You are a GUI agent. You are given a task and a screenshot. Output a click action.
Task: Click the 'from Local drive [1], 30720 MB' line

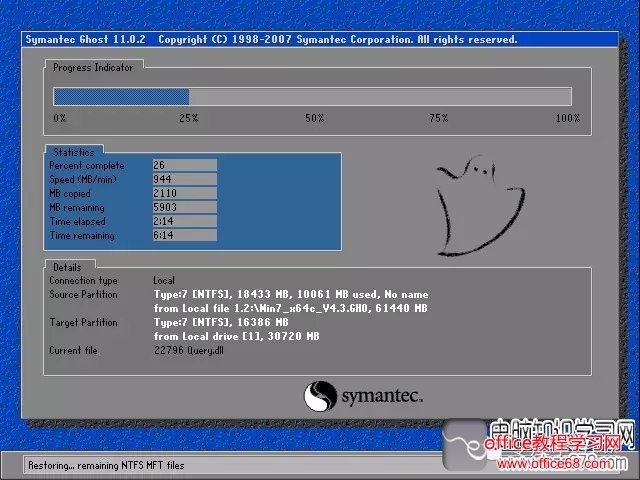tap(237, 336)
